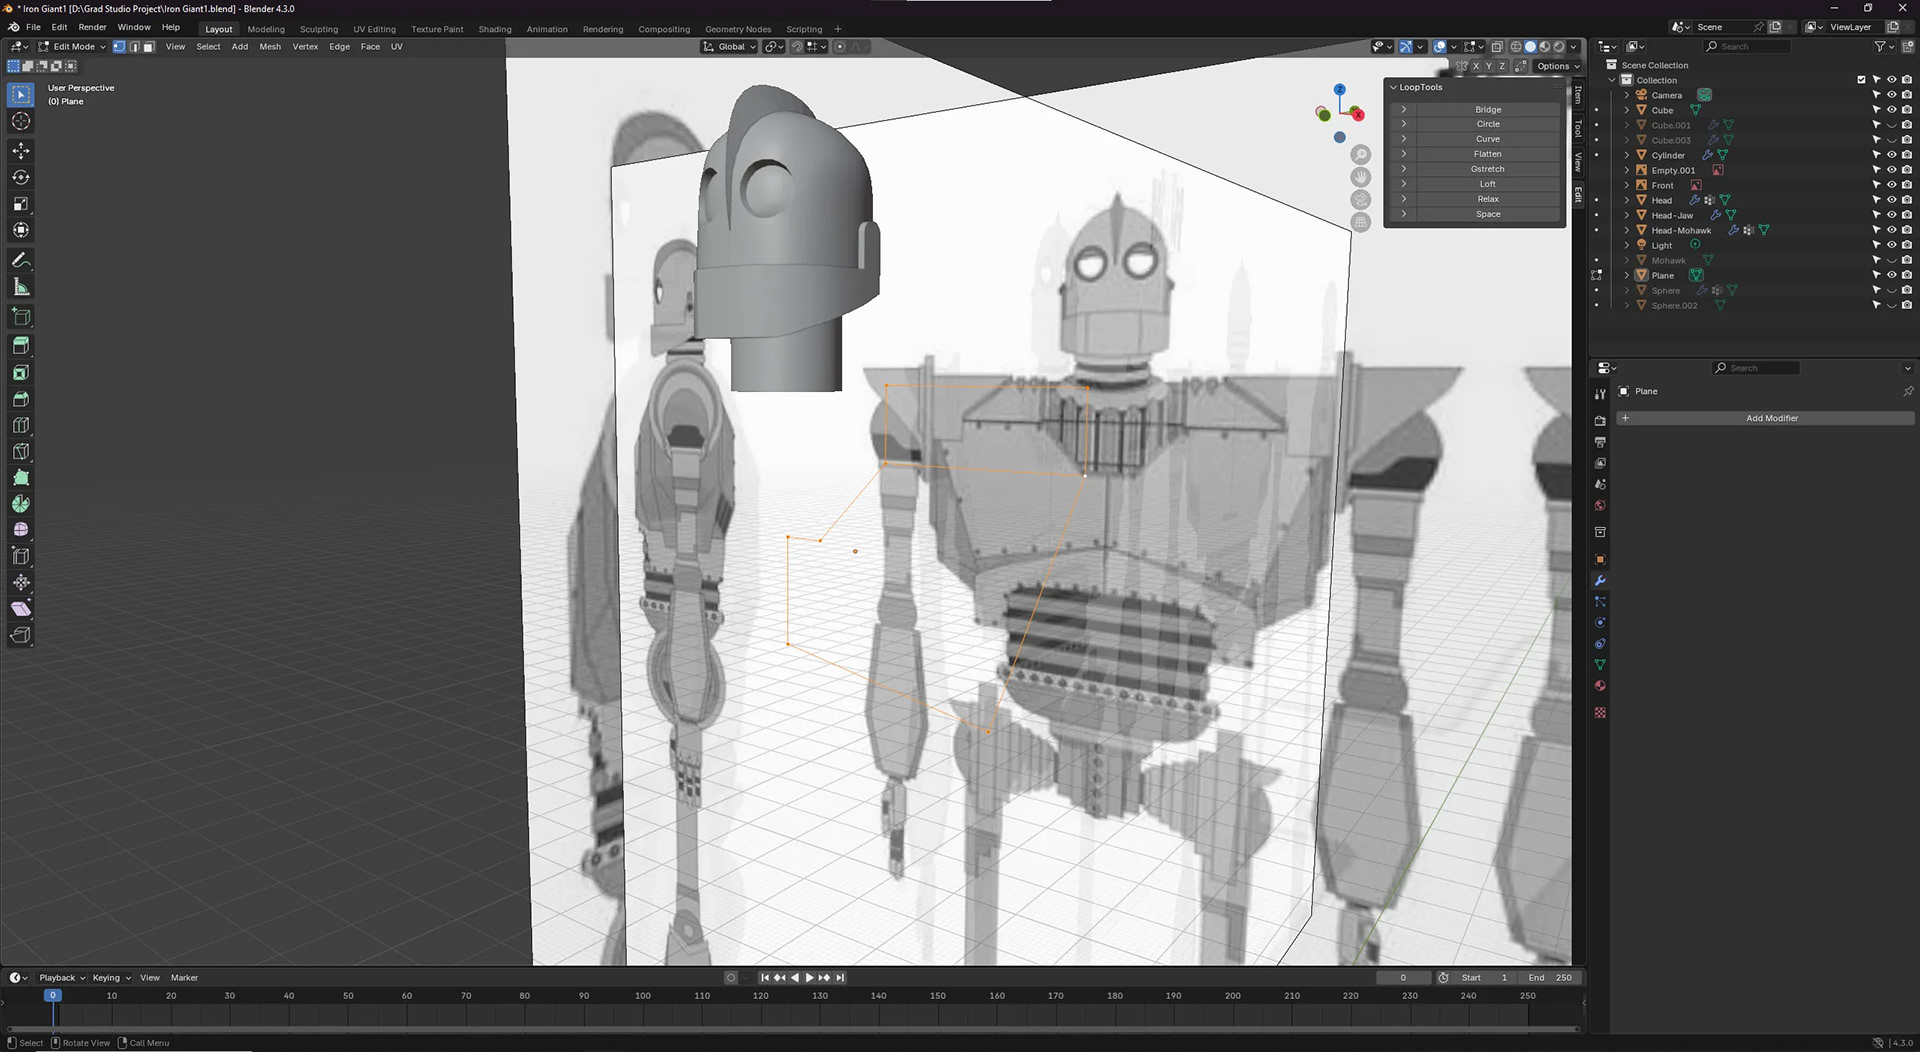Viewport: 1920px width, 1052px height.
Task: Toggle X-ray display button
Action: pos(1497,47)
